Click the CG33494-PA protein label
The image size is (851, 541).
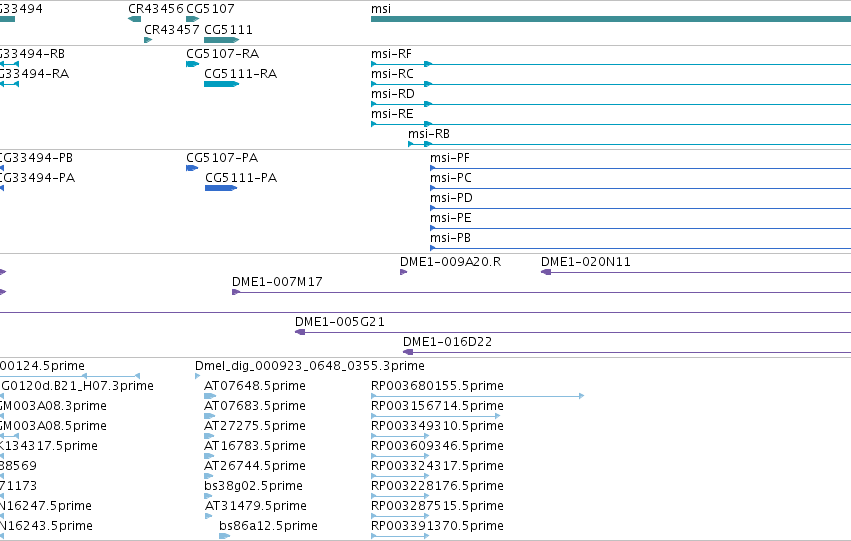click(37, 178)
